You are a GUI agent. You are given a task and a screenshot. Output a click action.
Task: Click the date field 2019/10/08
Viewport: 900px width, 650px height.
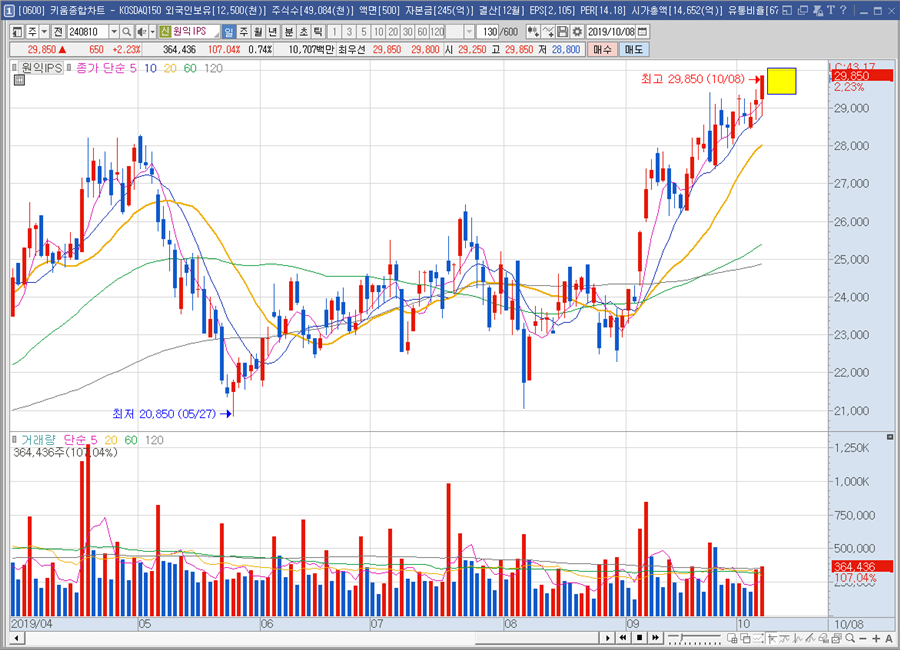click(611, 32)
